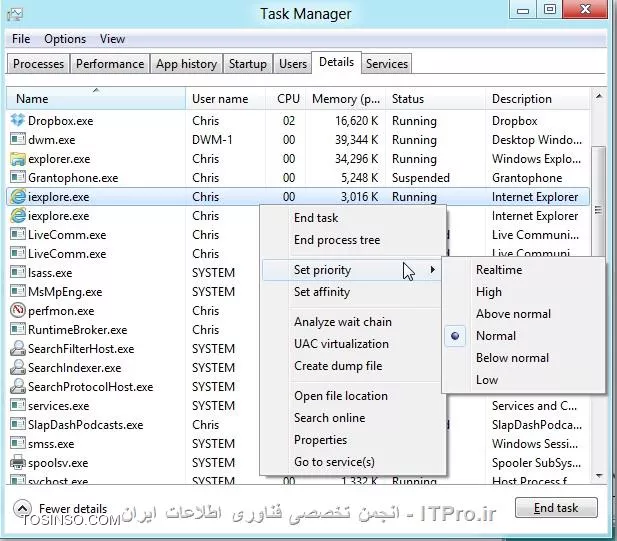Image resolution: width=617 pixels, height=541 pixels.
Task: Sort by the User name column header
Action: pos(225,98)
